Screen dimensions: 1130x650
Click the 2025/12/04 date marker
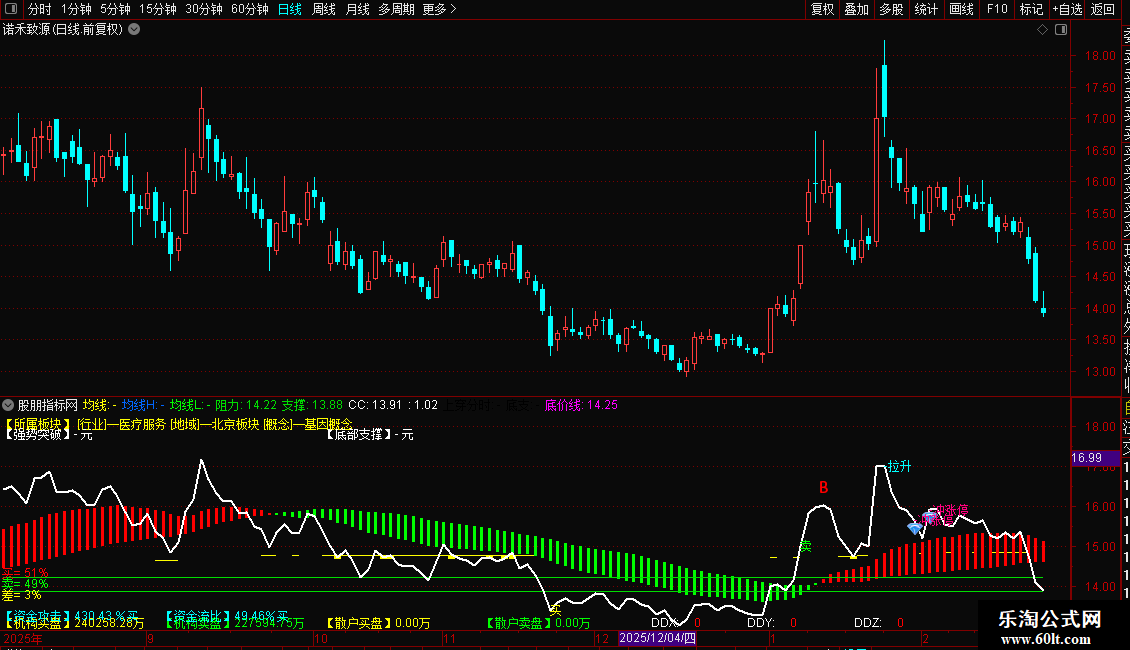(657, 638)
